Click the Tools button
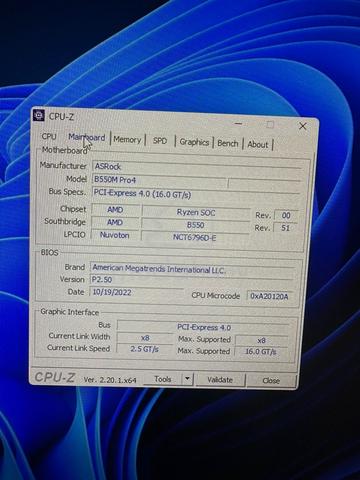The height and width of the screenshot is (480, 360). click(163, 379)
